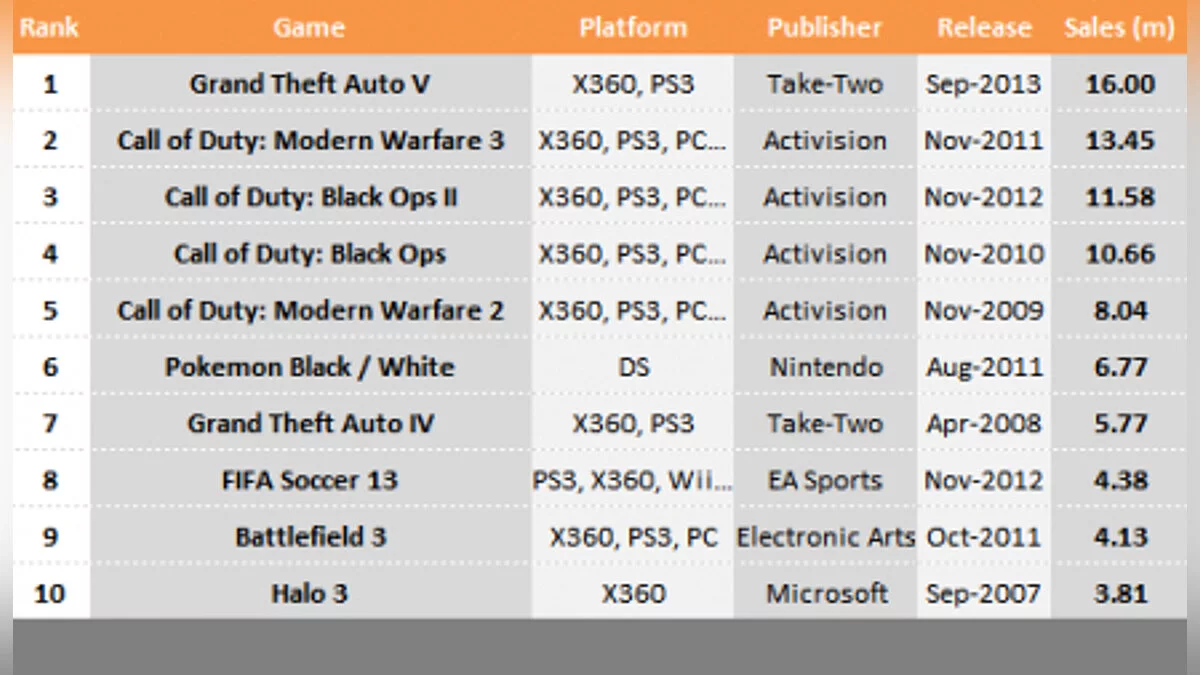This screenshot has width=1200, height=675.
Task: Click the Pokemon Black / White cell
Action: point(310,367)
